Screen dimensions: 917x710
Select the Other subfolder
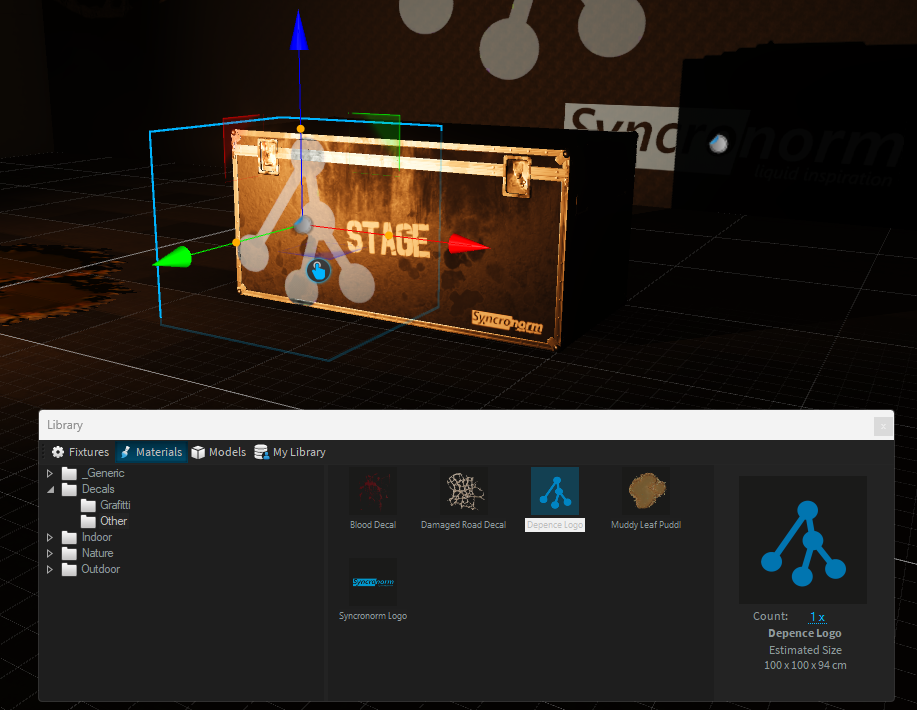tap(104, 521)
